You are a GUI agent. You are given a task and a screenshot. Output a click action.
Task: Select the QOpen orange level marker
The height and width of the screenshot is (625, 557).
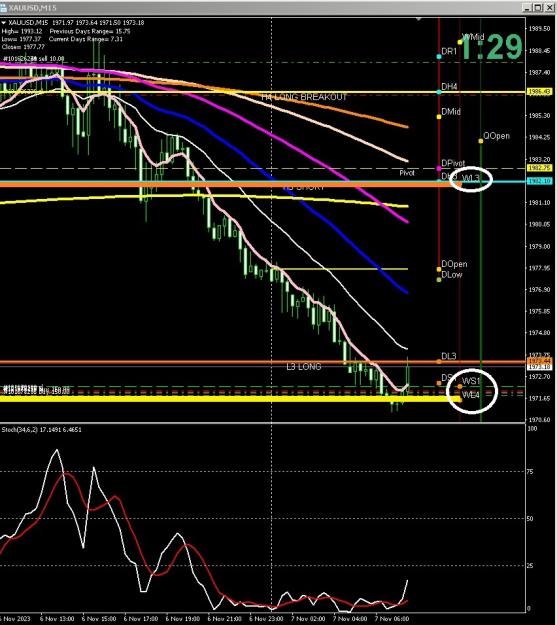click(x=481, y=141)
